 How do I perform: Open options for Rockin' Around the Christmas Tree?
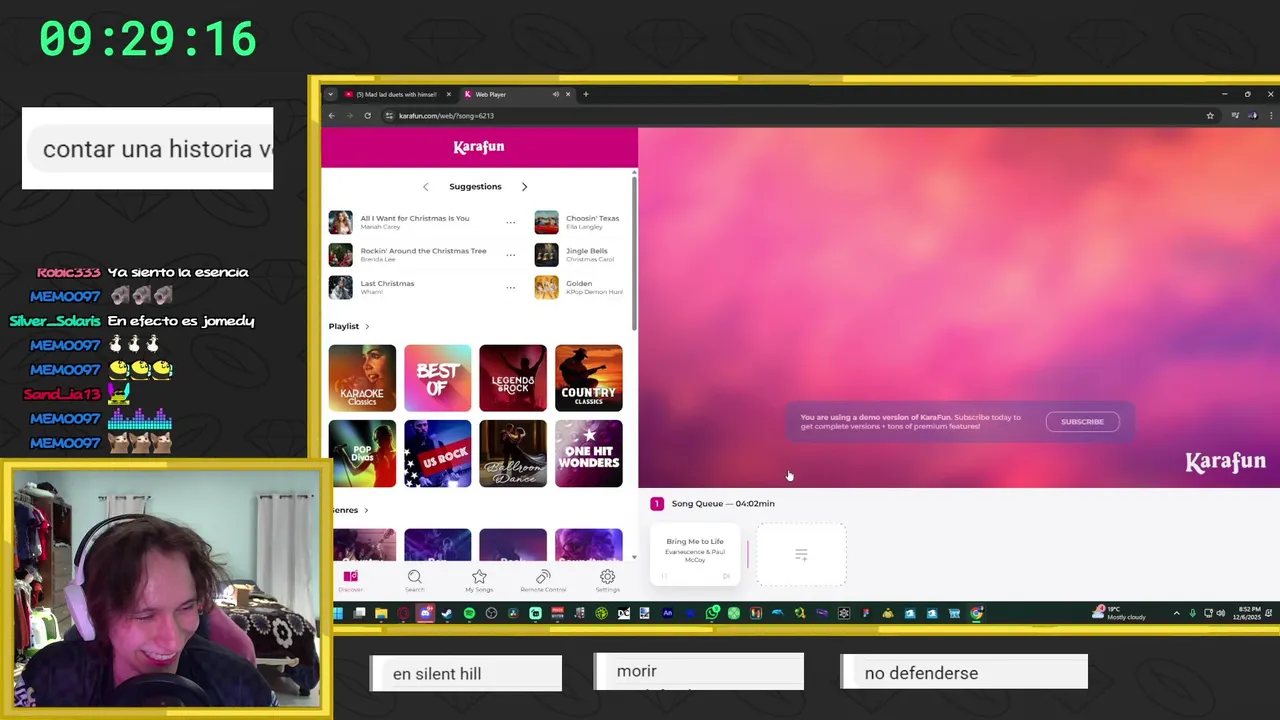[510, 255]
